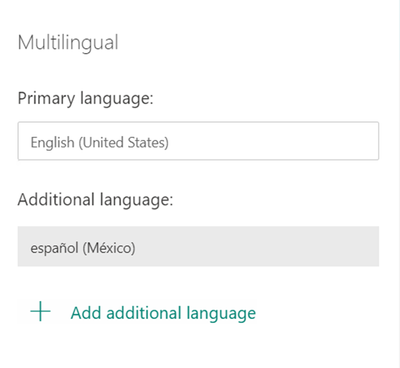
Task: Click the Add additional language link
Action: [163, 313]
